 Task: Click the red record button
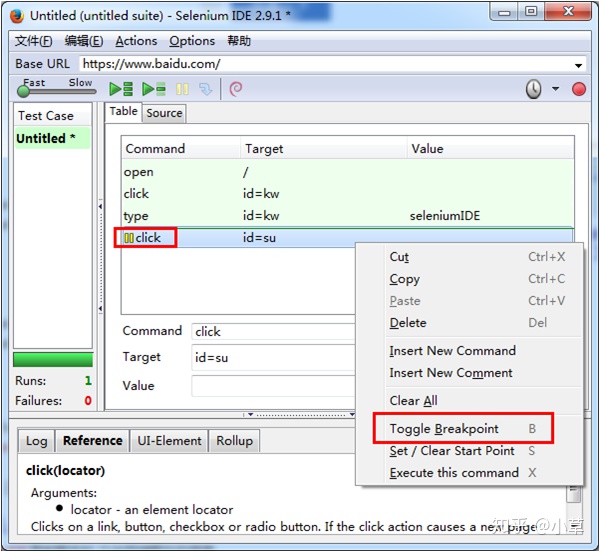click(578, 89)
